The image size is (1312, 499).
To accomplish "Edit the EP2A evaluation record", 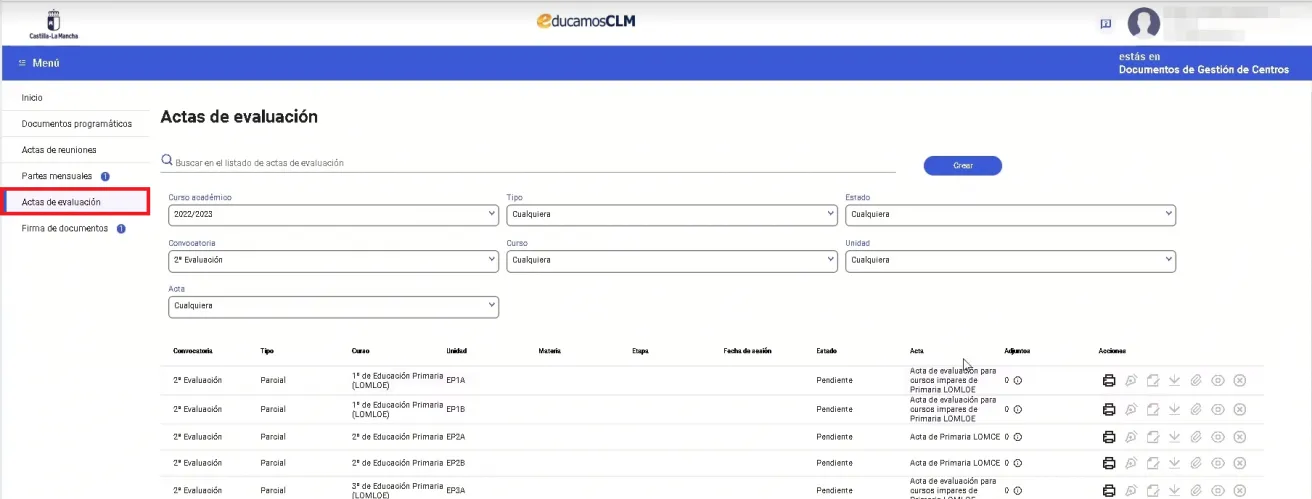I will [1153, 437].
